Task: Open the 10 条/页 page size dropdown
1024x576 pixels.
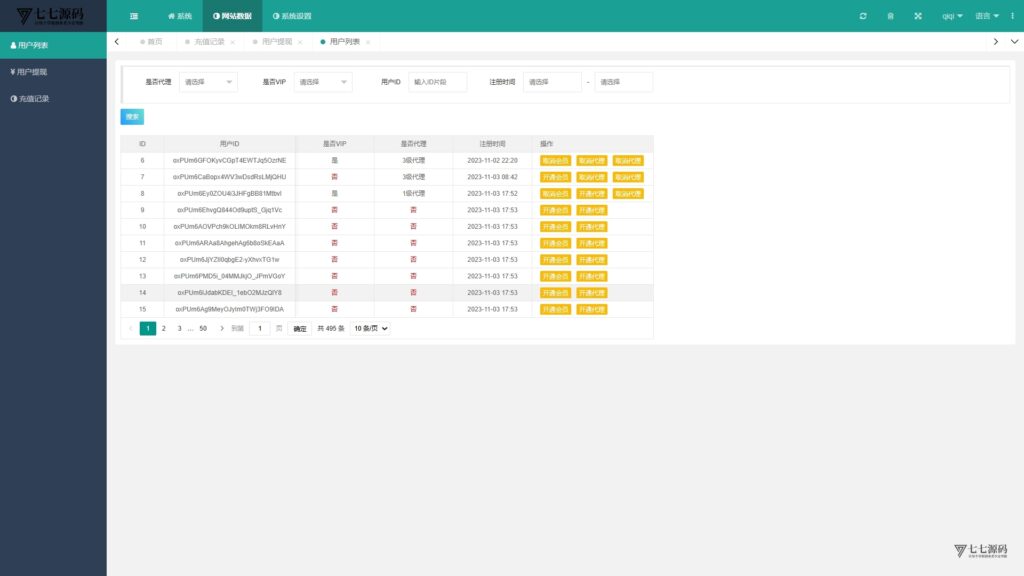Action: [370, 328]
